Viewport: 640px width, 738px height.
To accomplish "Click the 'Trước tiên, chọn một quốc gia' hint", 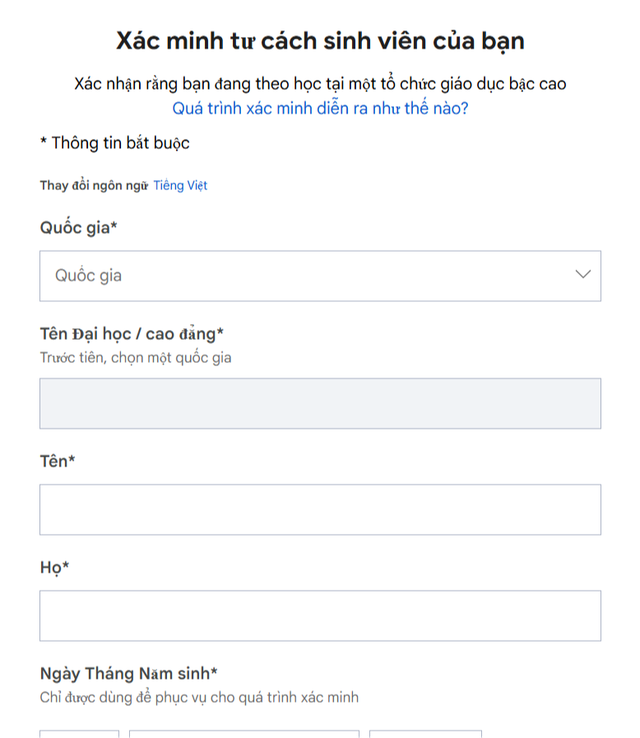I will point(135,357).
